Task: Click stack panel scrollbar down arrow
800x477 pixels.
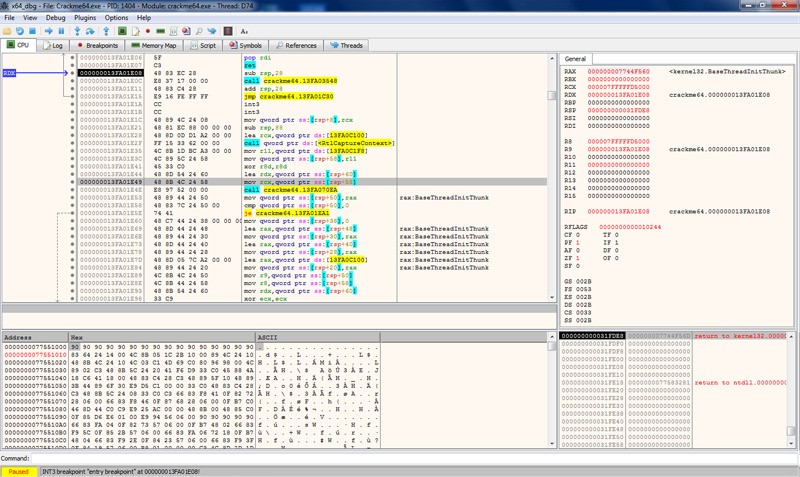Action: 791,443
